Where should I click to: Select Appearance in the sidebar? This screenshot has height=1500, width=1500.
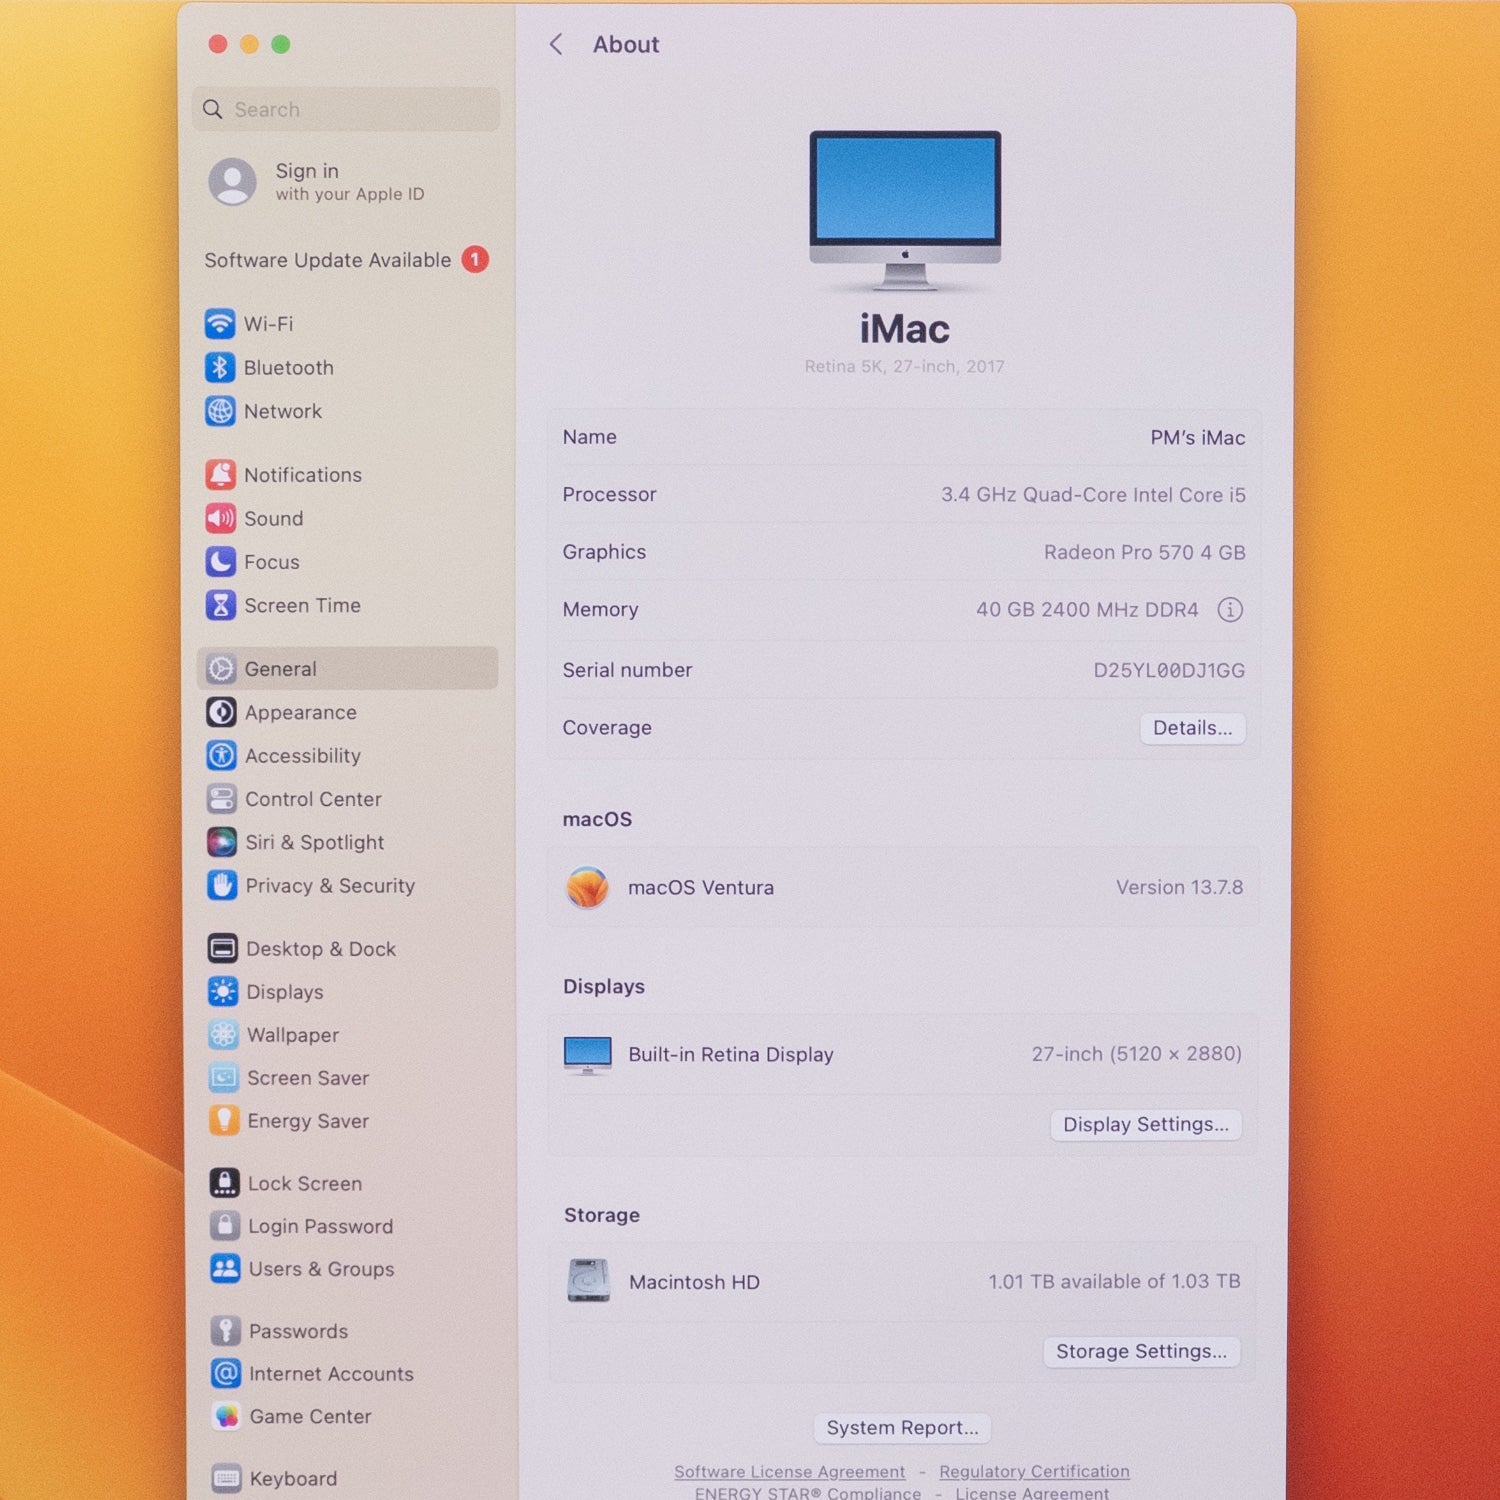(300, 713)
